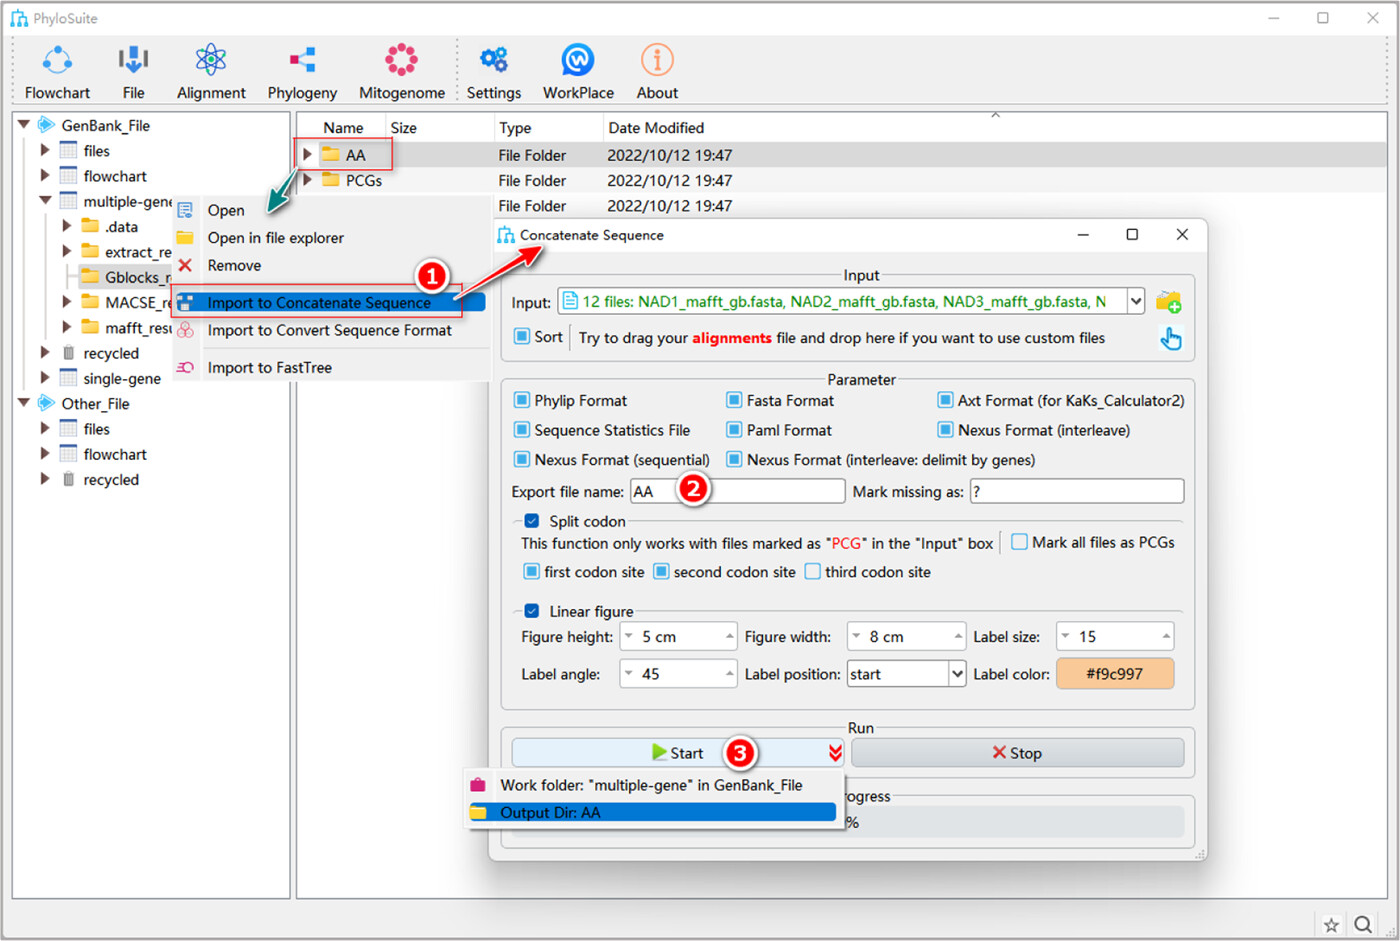Click the drag-and-drop hand pointer icon
Image resolution: width=1400 pixels, height=941 pixels.
1170,338
